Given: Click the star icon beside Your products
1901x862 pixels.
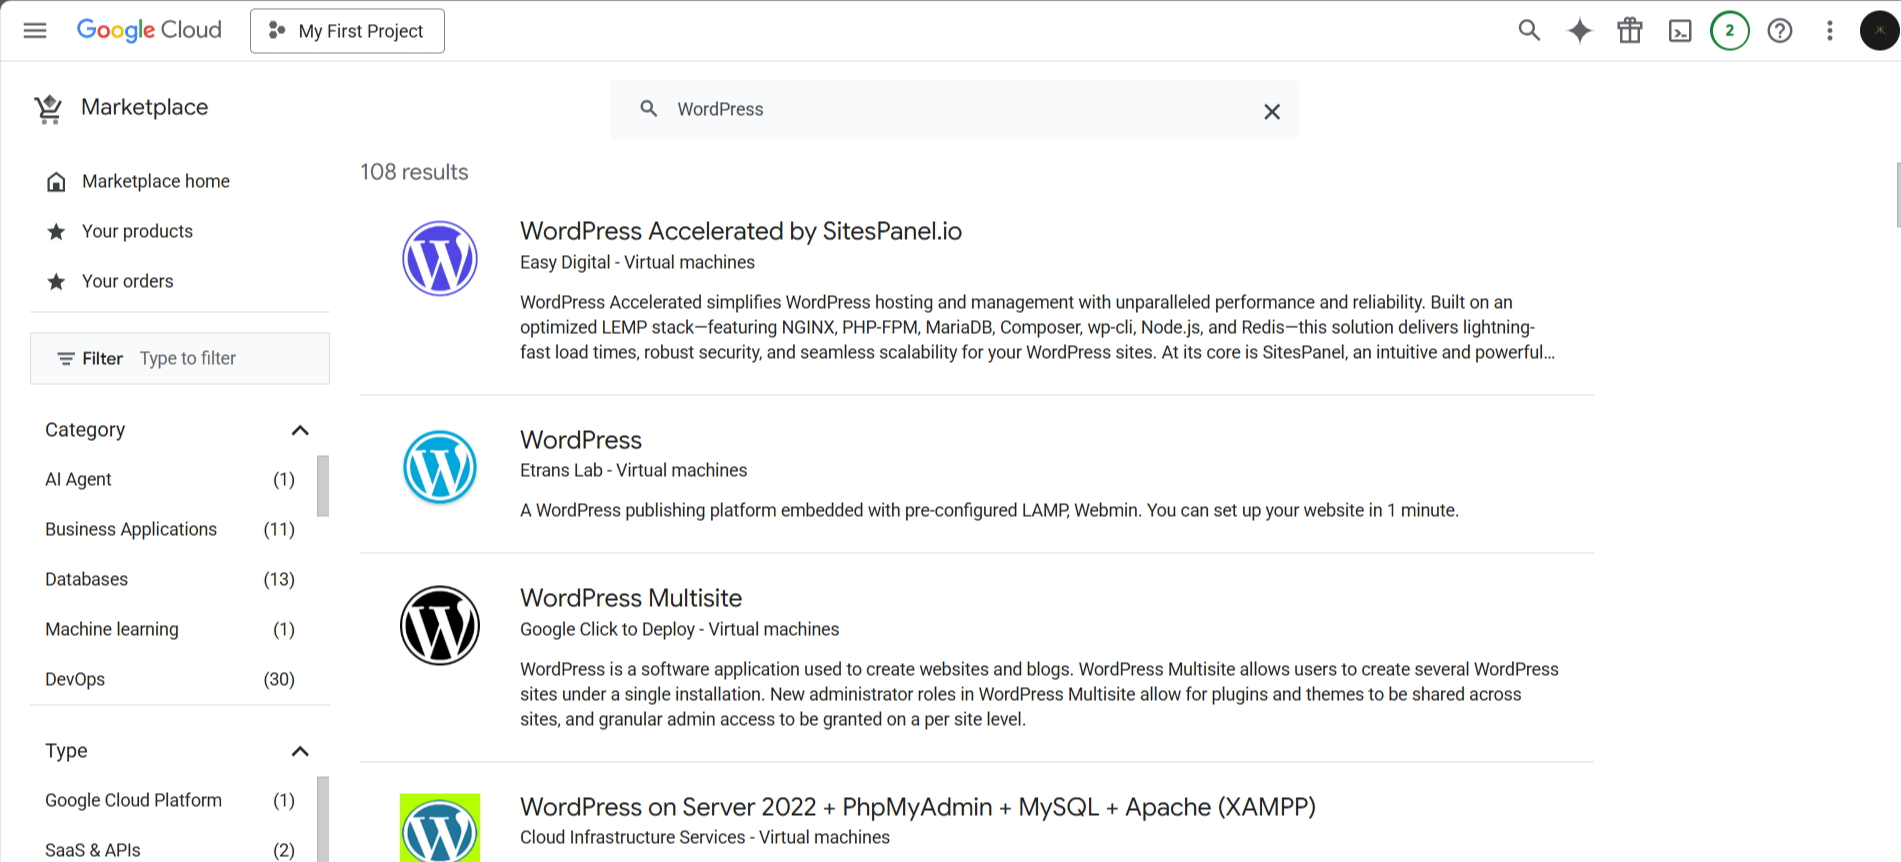Looking at the screenshot, I should tap(56, 232).
